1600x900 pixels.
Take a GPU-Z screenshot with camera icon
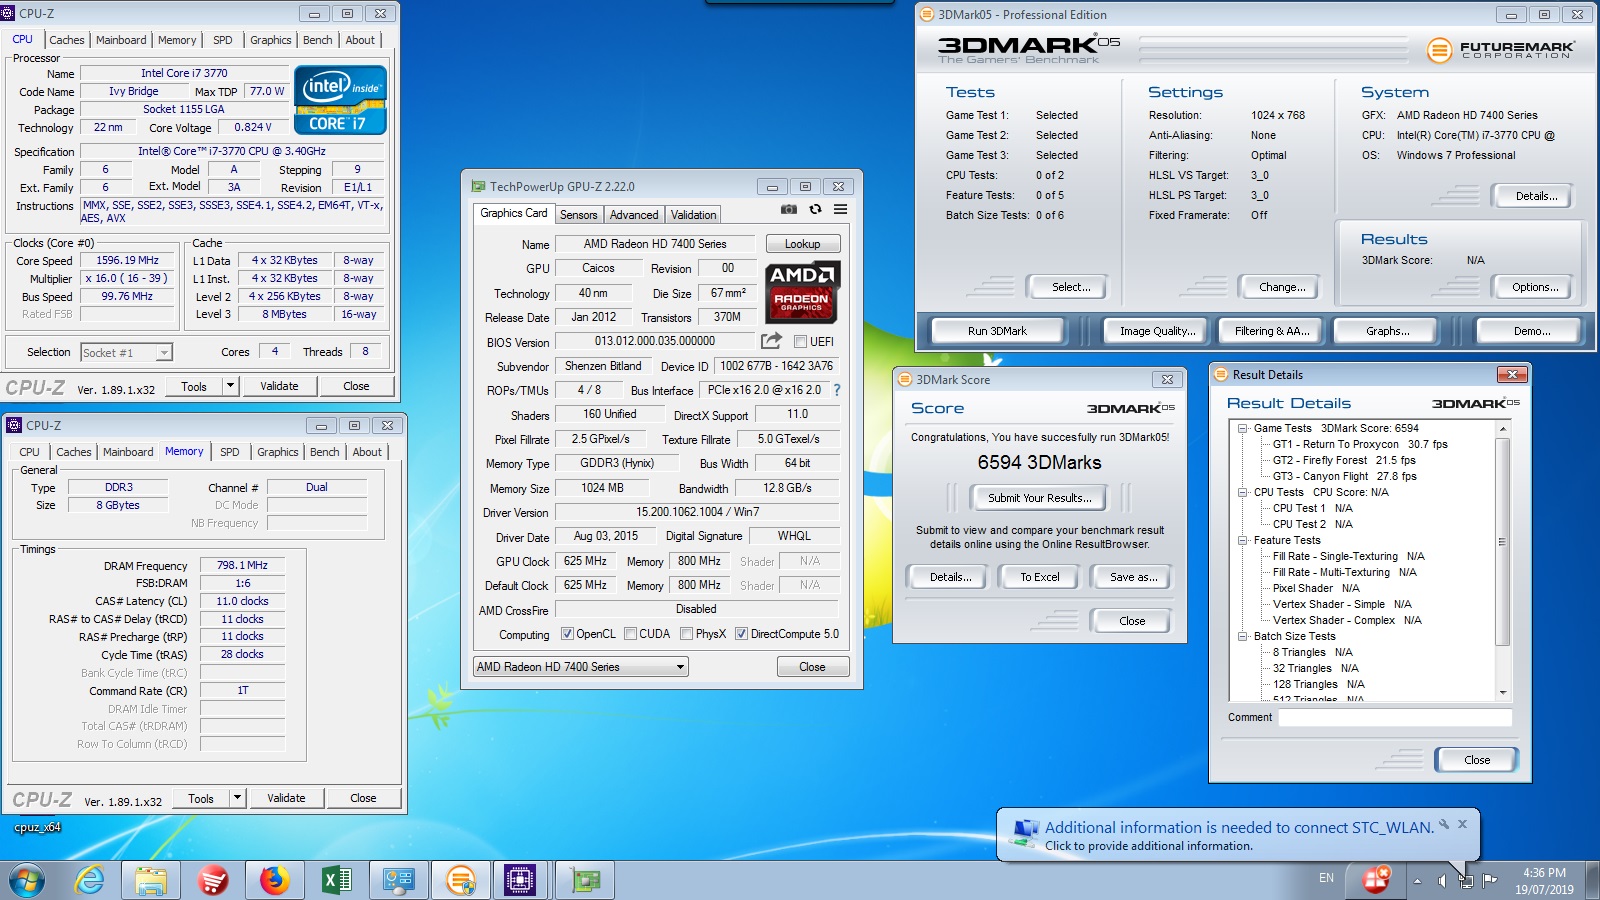[789, 209]
